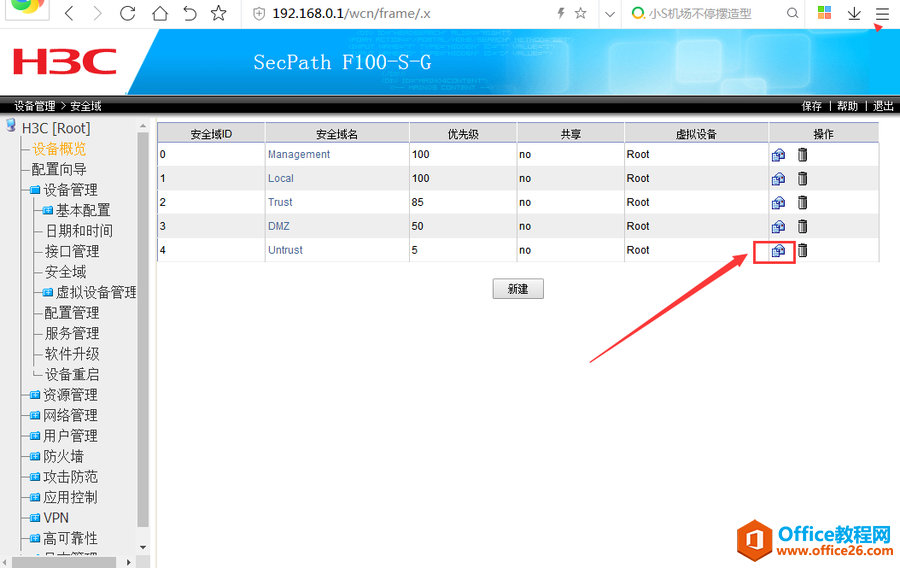Open 设备概览 in navigation tree

pos(59,149)
